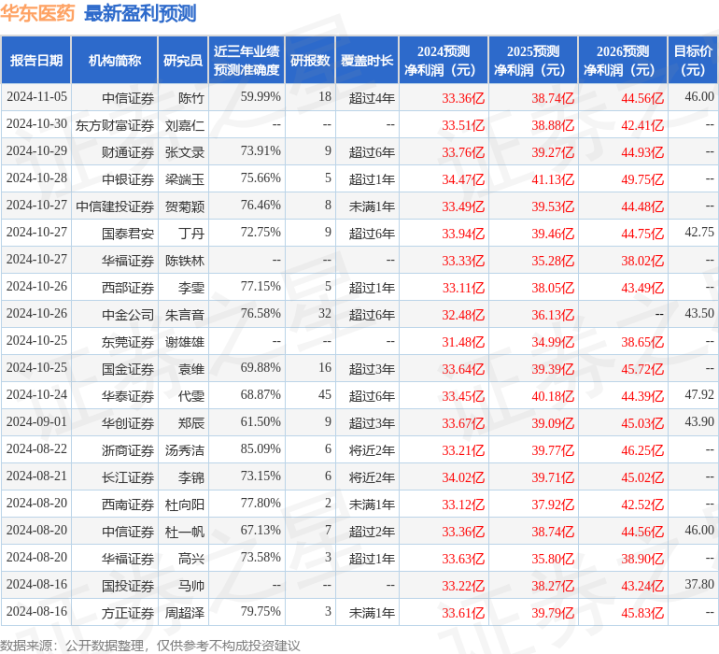The width and height of the screenshot is (719, 654).
Task: Click accuracy value 77.15%
Action: [x=260, y=286]
